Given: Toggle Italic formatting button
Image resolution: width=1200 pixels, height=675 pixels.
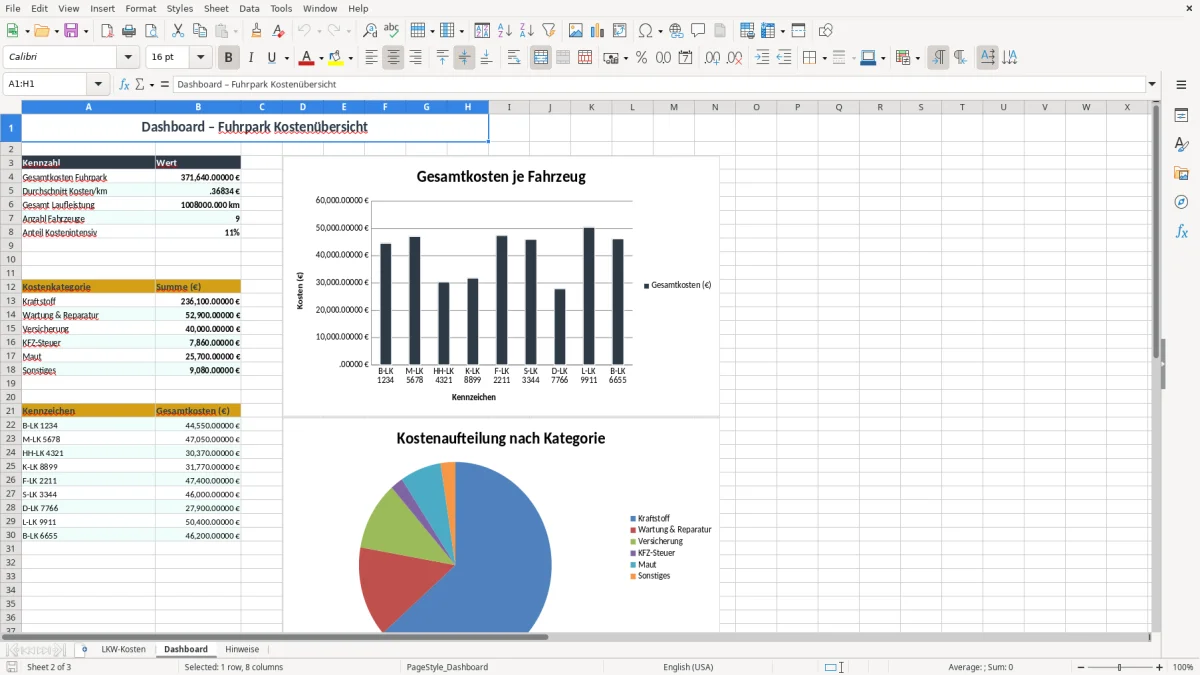Looking at the screenshot, I should point(250,58).
